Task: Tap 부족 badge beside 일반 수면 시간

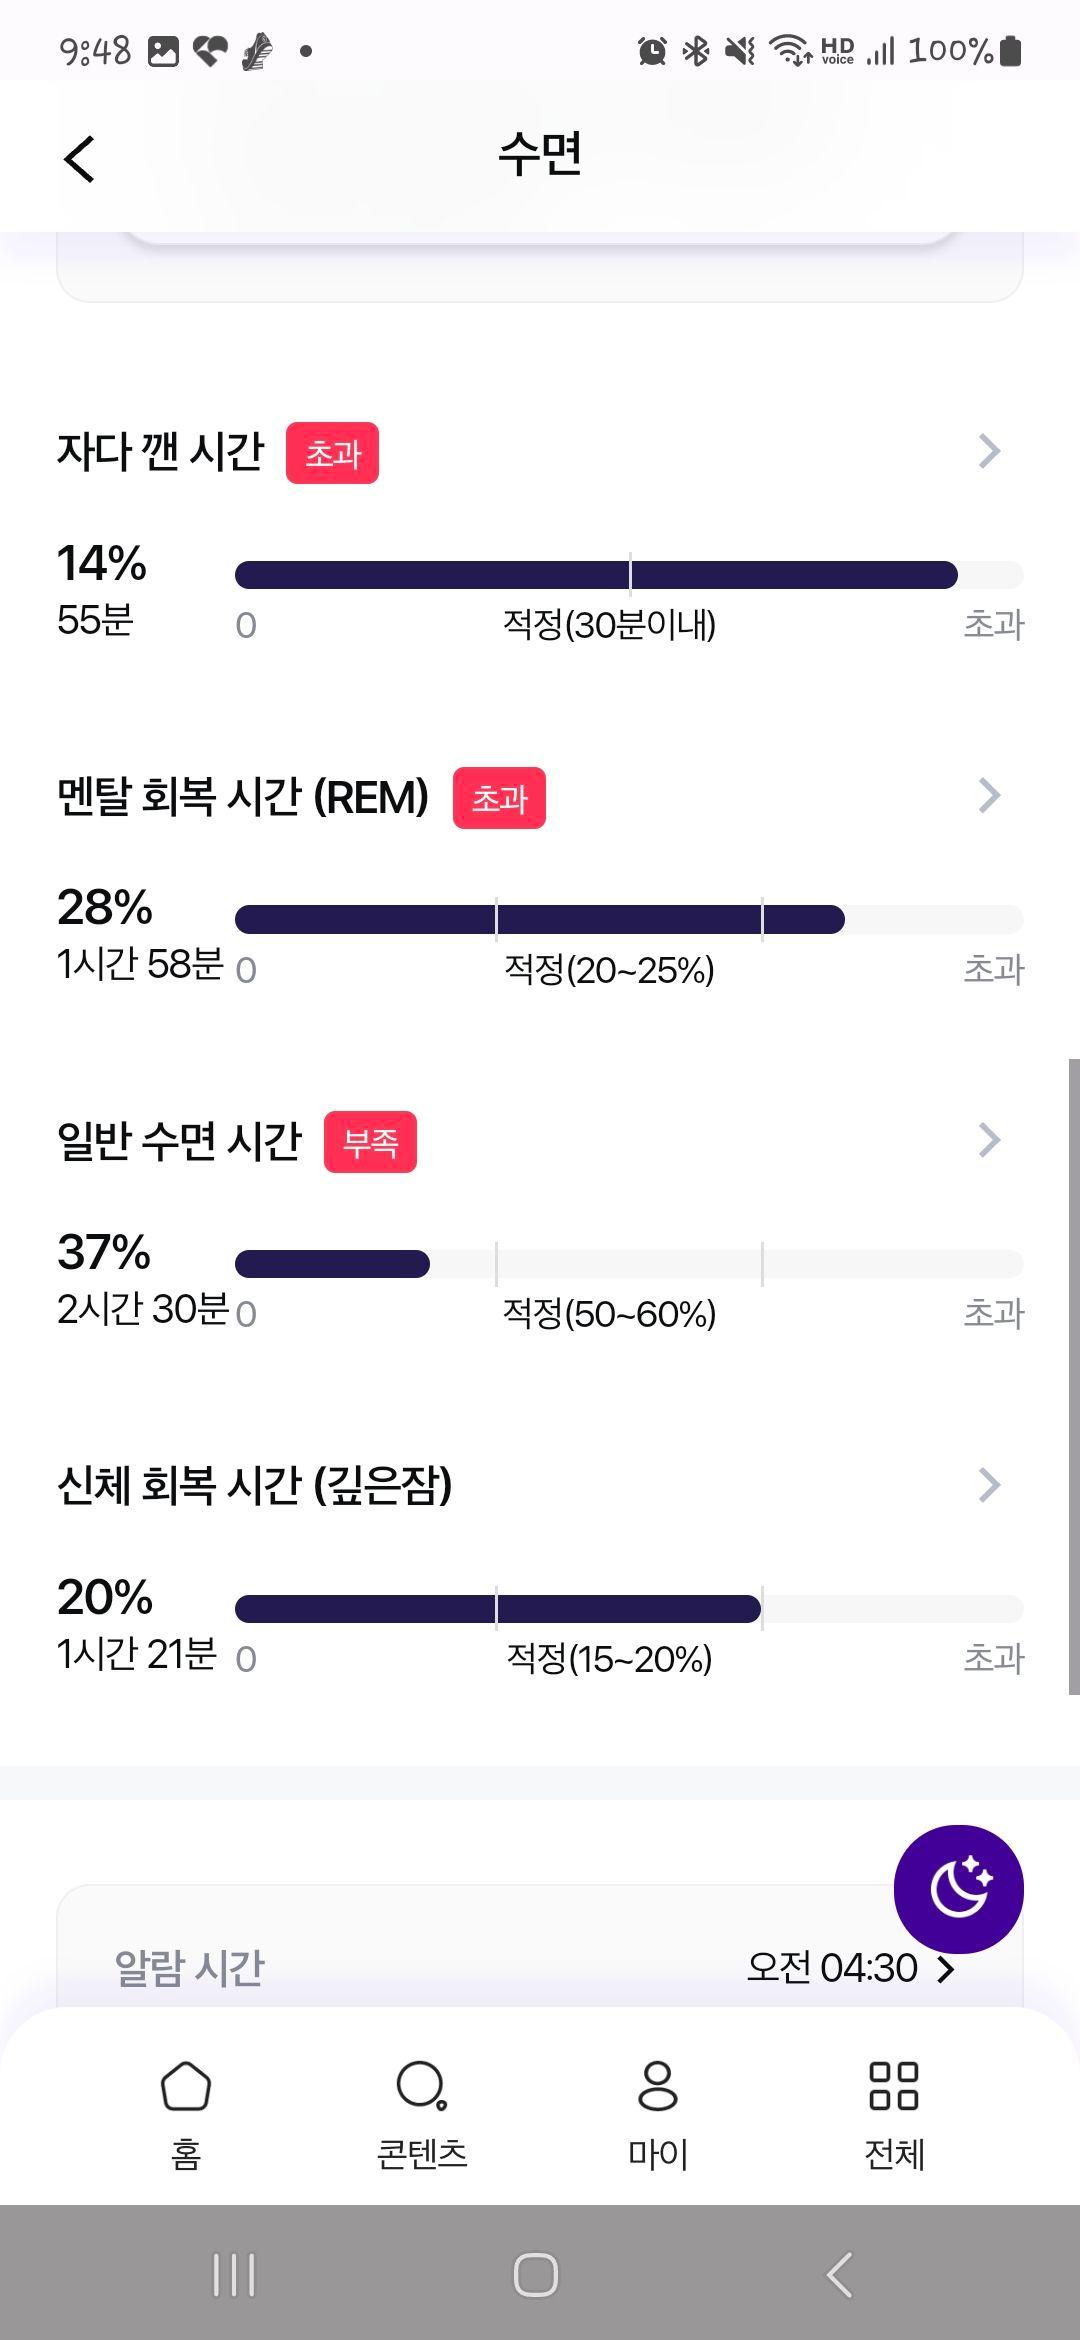Action: point(370,1142)
